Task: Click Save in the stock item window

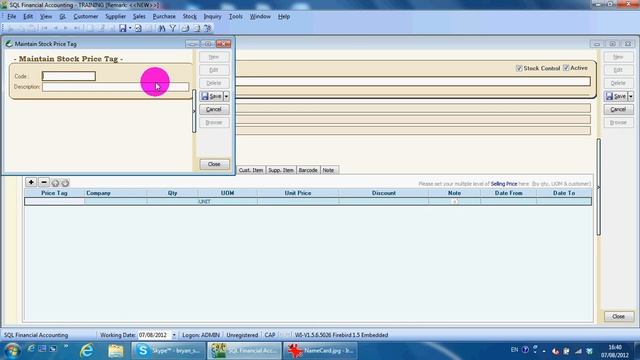Action: coord(616,96)
